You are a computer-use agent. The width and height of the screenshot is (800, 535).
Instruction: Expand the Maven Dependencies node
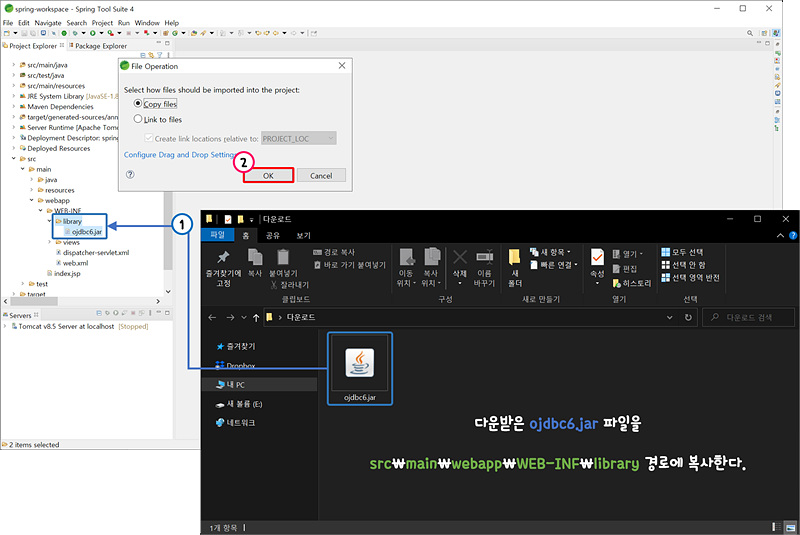(14, 107)
